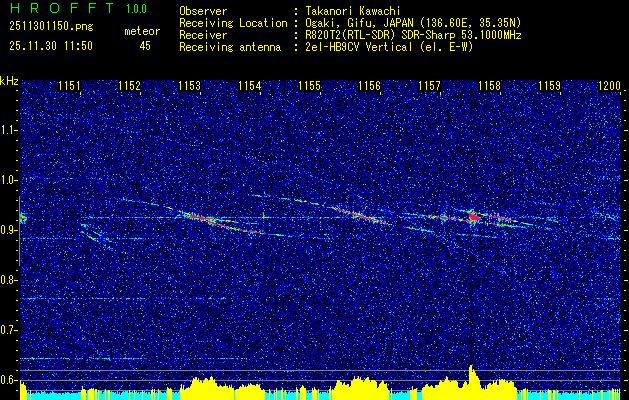Select the meteor count value 45
The image size is (629, 400).
(145, 46)
